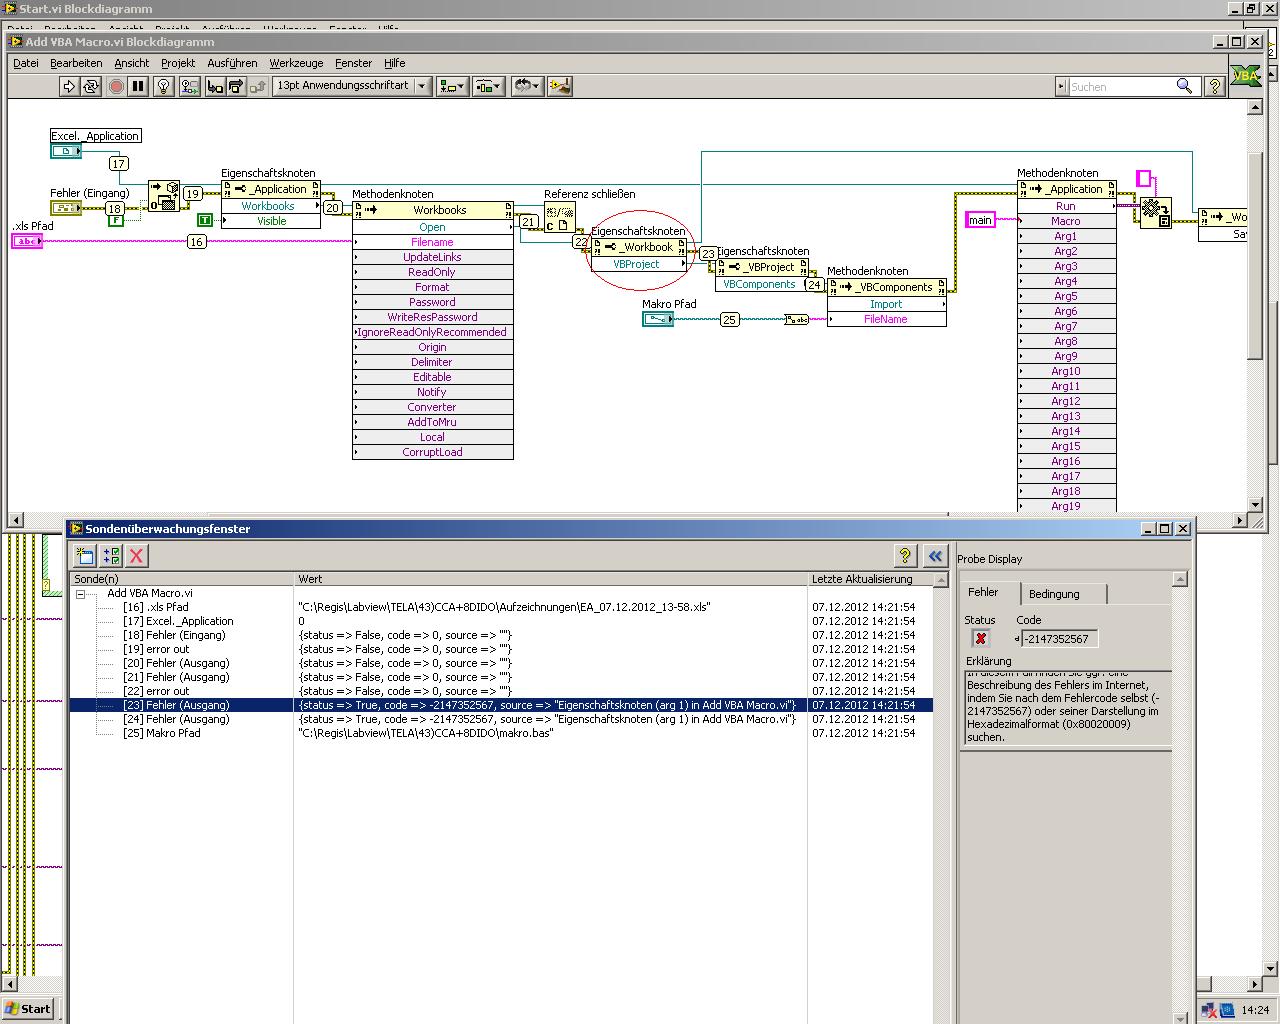The height and width of the screenshot is (1024, 1280).
Task: Open the Werkzeuge menu
Action: (296, 63)
